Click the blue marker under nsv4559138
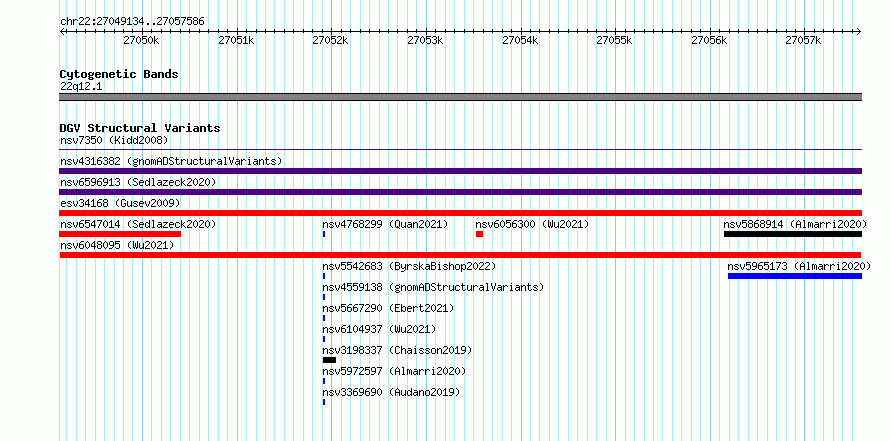Viewport: 890px width, 441px height. coord(324,297)
